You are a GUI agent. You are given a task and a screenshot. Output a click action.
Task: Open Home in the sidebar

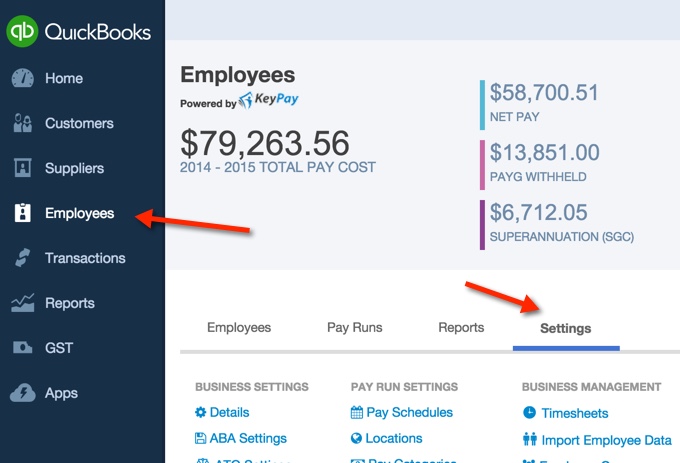coord(64,78)
